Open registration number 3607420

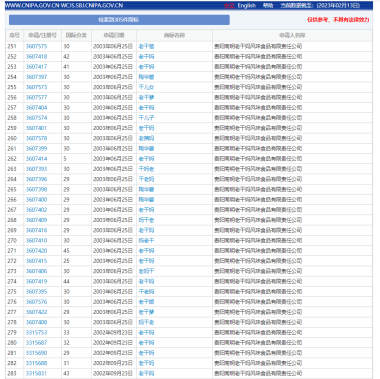(37, 251)
